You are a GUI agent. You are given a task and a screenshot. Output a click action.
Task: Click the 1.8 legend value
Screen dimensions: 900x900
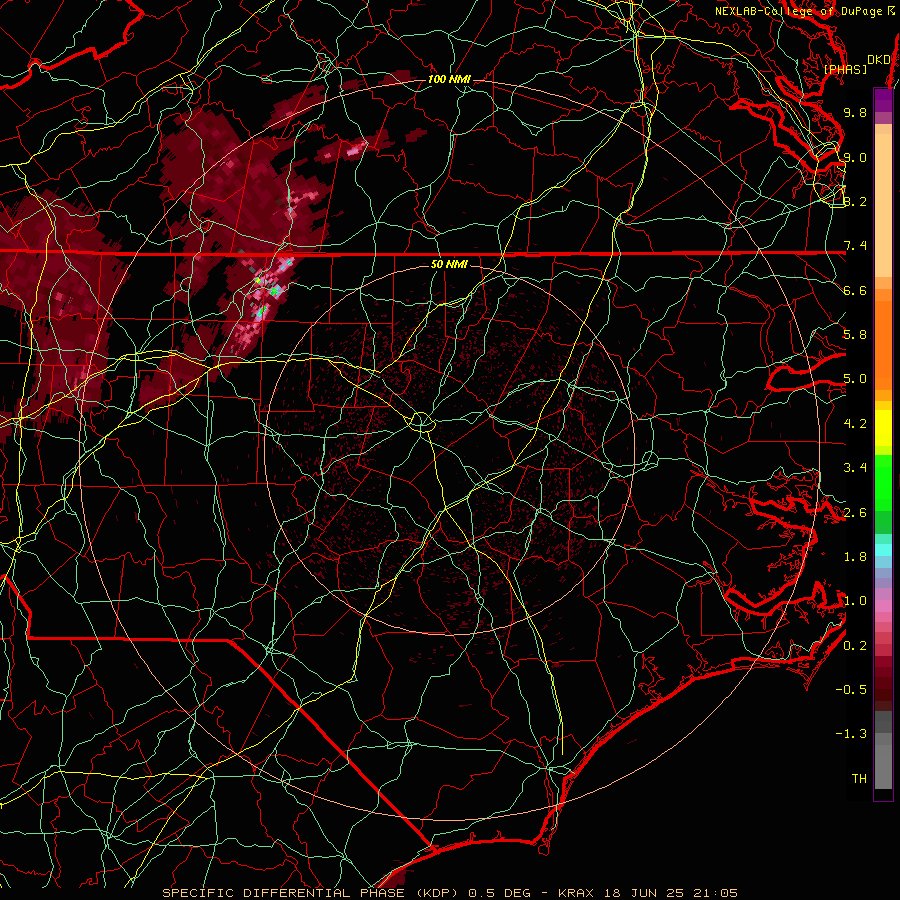pyautogui.click(x=855, y=557)
